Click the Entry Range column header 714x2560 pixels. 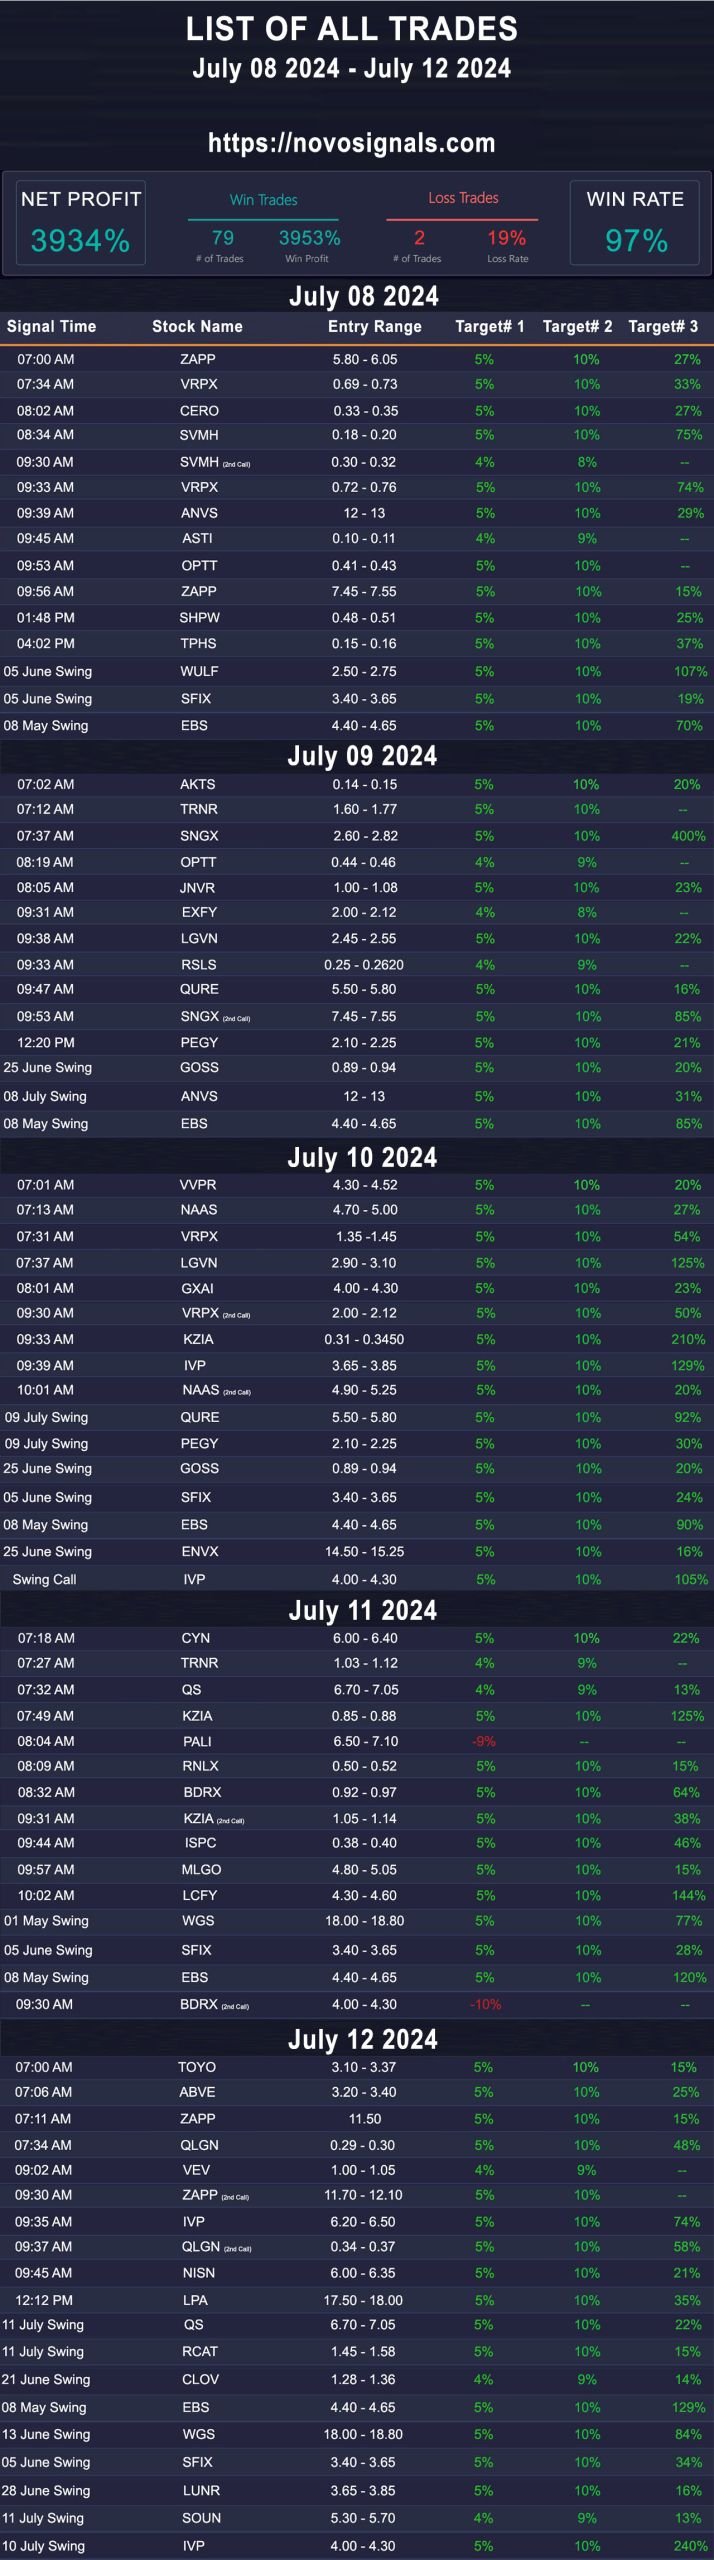click(375, 326)
